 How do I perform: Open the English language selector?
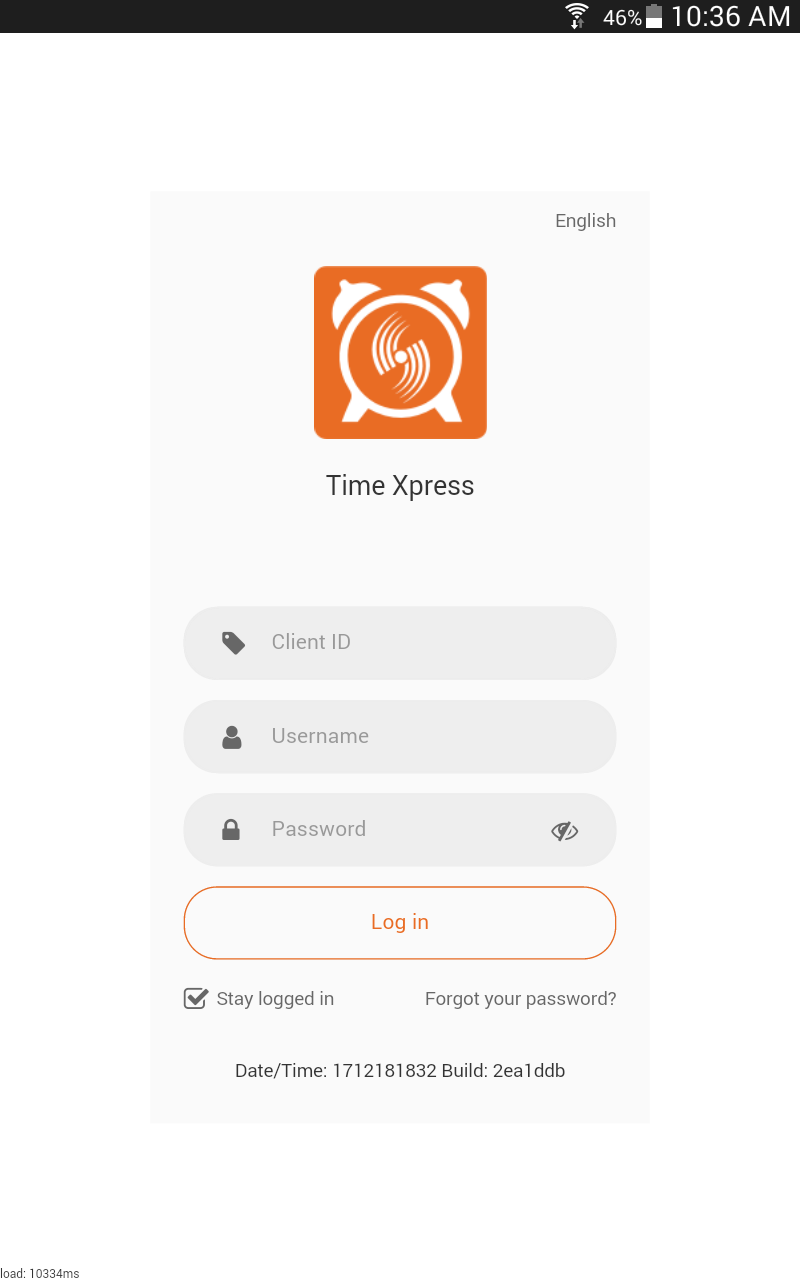pyautogui.click(x=586, y=221)
